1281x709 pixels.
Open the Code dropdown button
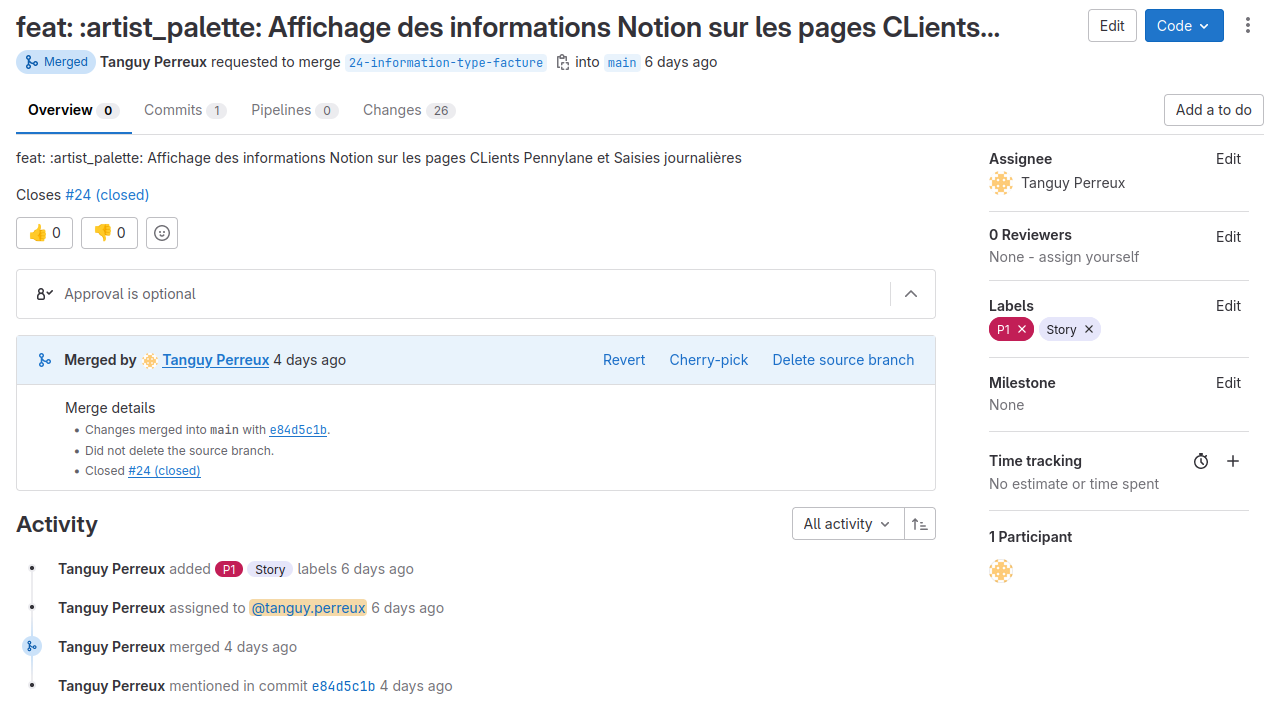(1183, 26)
